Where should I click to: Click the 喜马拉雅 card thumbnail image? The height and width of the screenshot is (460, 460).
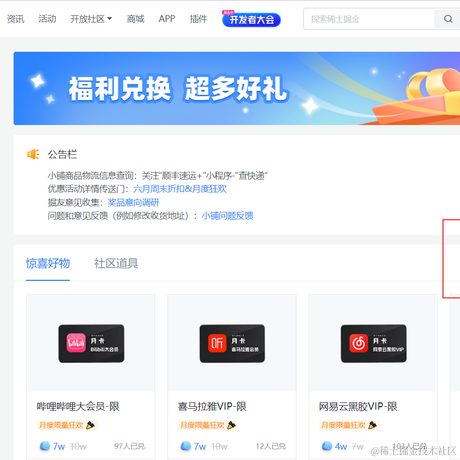(232, 343)
